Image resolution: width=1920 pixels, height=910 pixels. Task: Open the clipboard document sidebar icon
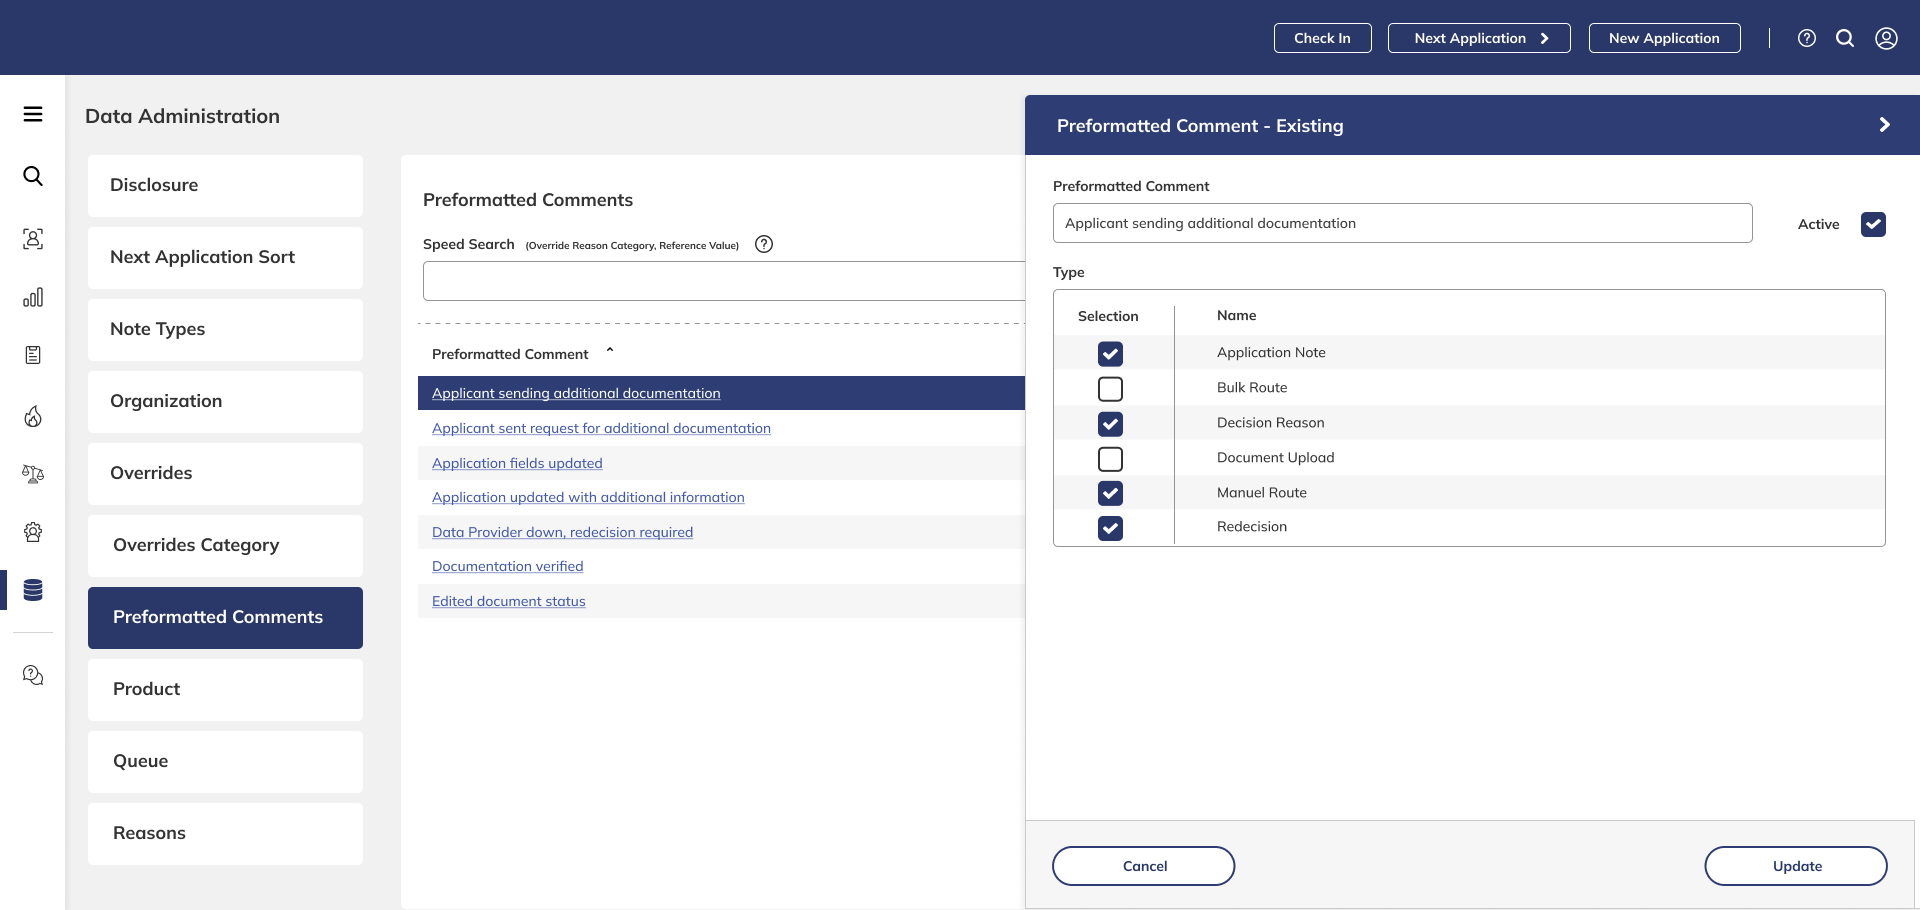pos(33,355)
